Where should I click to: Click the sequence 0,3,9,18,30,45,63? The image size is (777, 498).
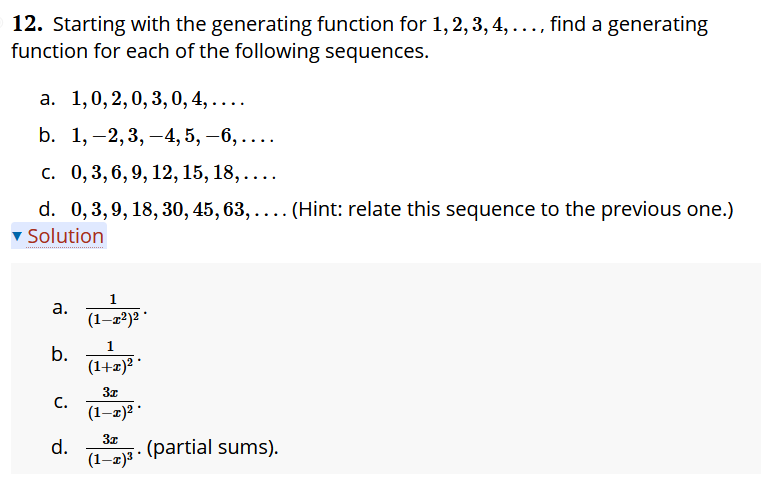[x=179, y=210]
